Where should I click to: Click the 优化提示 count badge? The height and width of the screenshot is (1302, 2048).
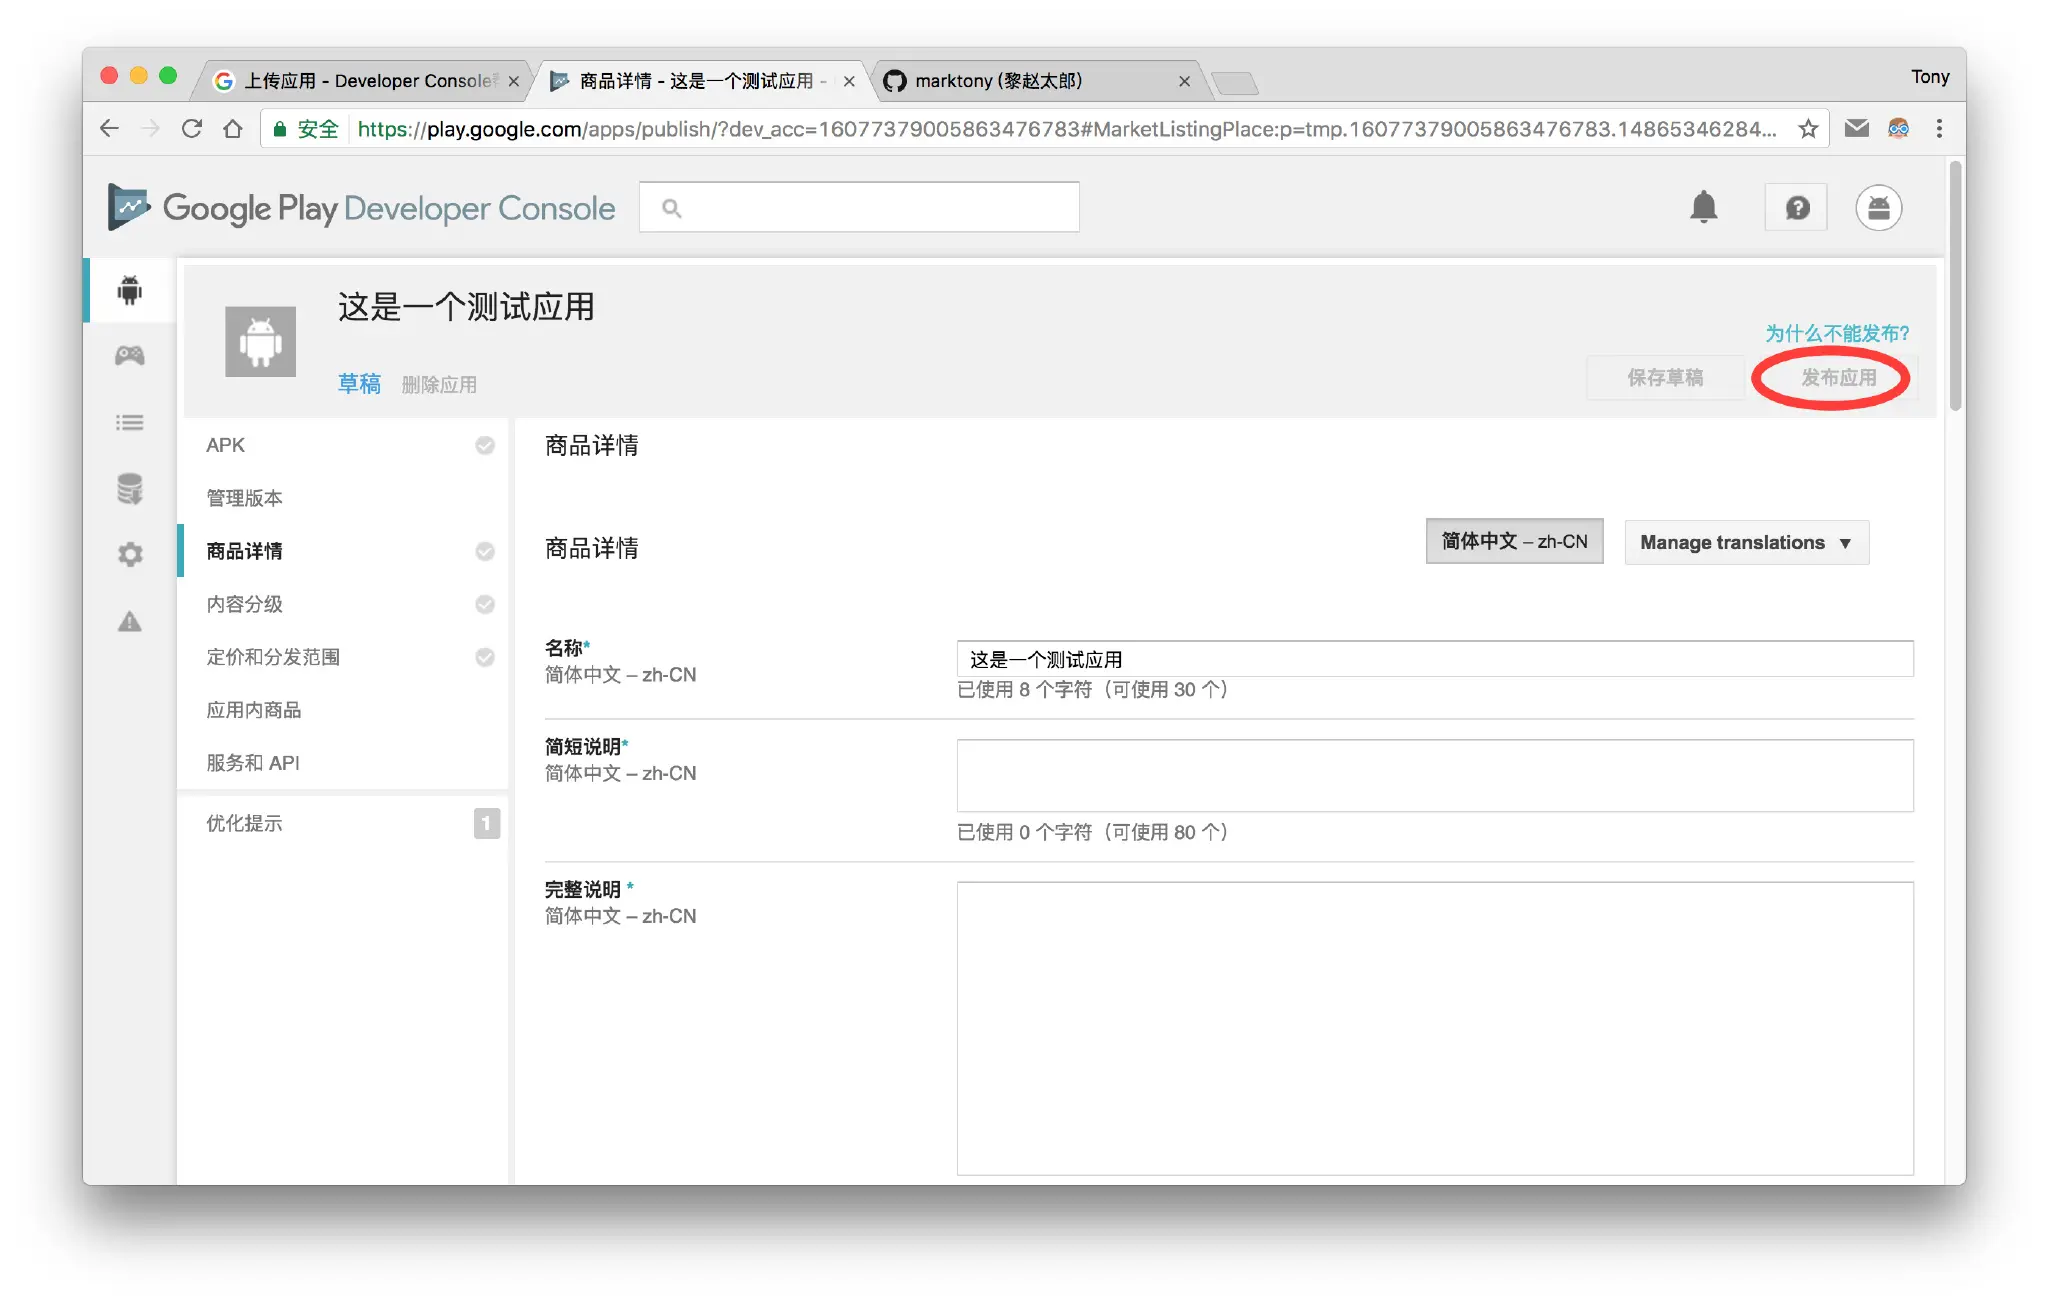[x=486, y=823]
